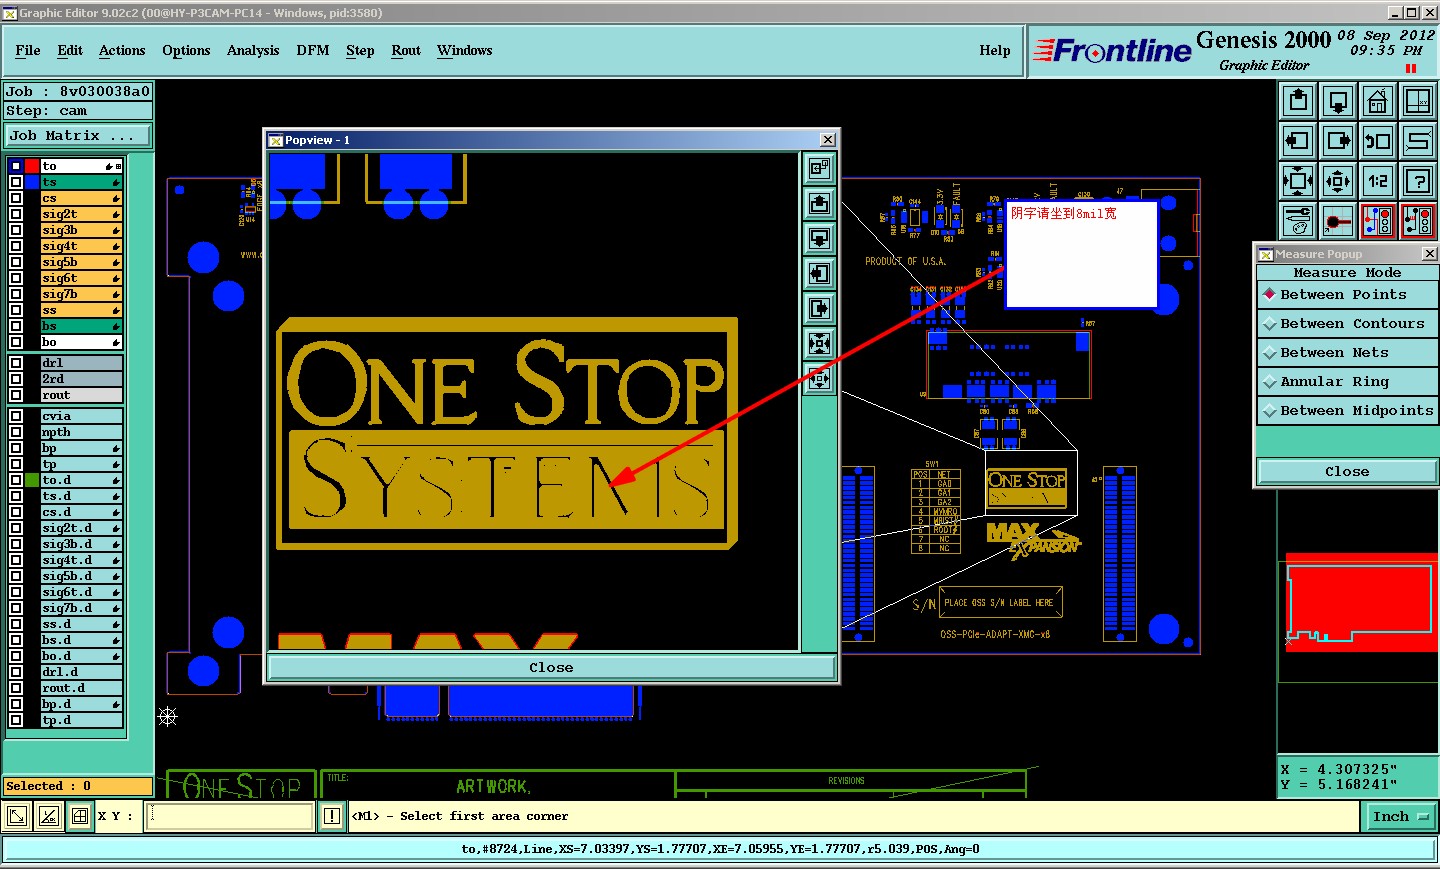Screen dimensions: 1440x869
Task: Open the Inch units dropdown
Action: tap(1401, 816)
